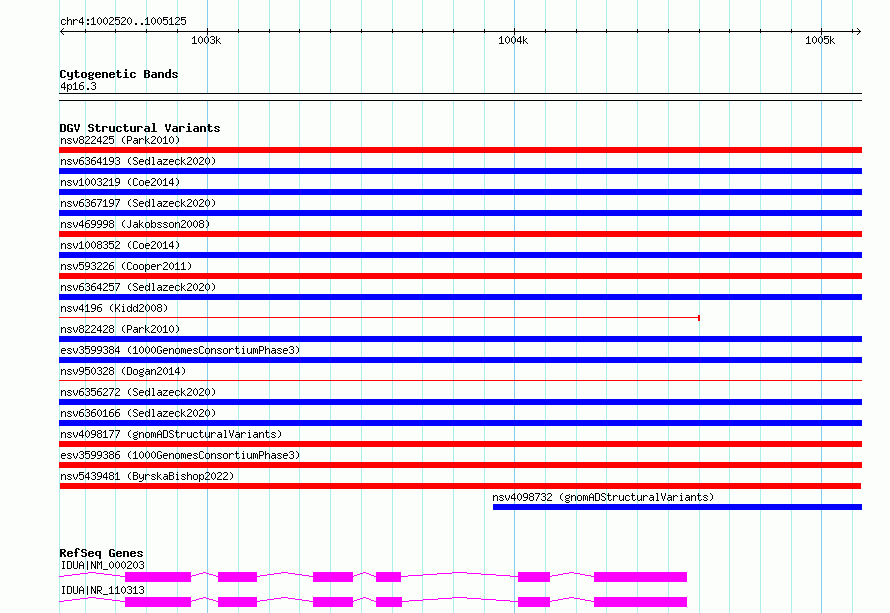890x613 pixels.
Task: Click the chr4:1002520..1005125 coordinate label
Action: 123,21
